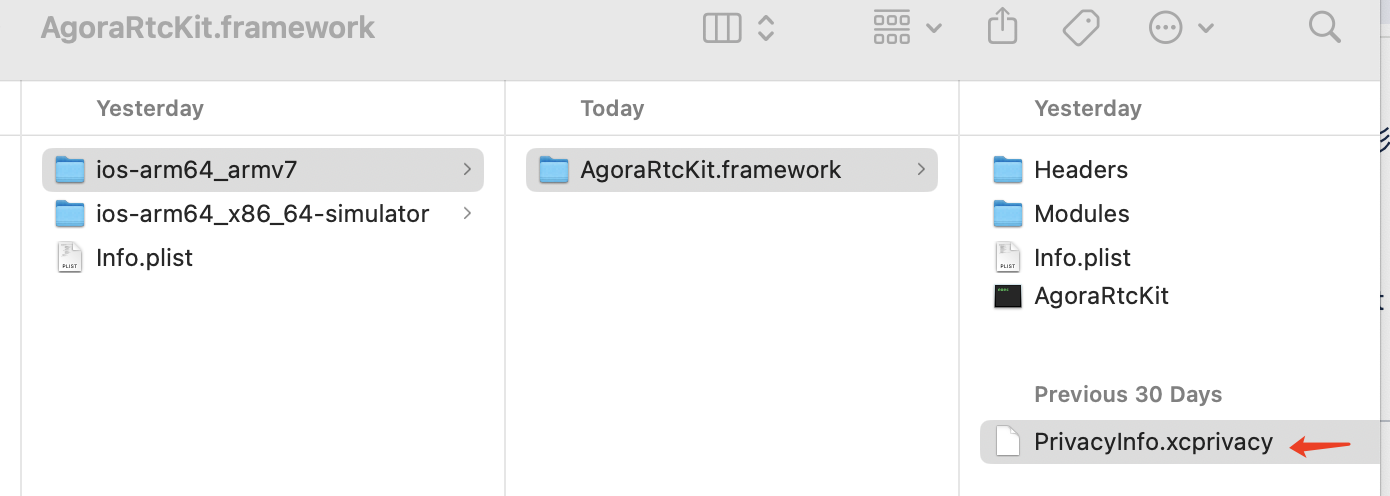Select the PrivacyInfo.xcprivacy file icon
The image size is (1390, 496).
point(1008,442)
